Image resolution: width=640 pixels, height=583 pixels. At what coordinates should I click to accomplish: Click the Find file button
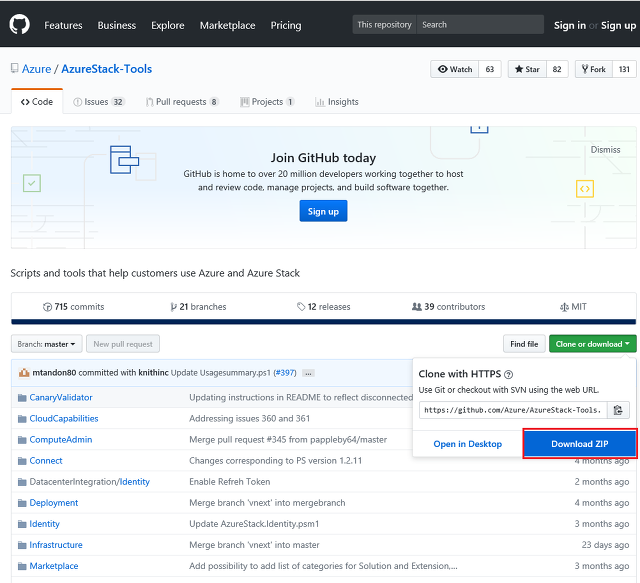point(524,344)
